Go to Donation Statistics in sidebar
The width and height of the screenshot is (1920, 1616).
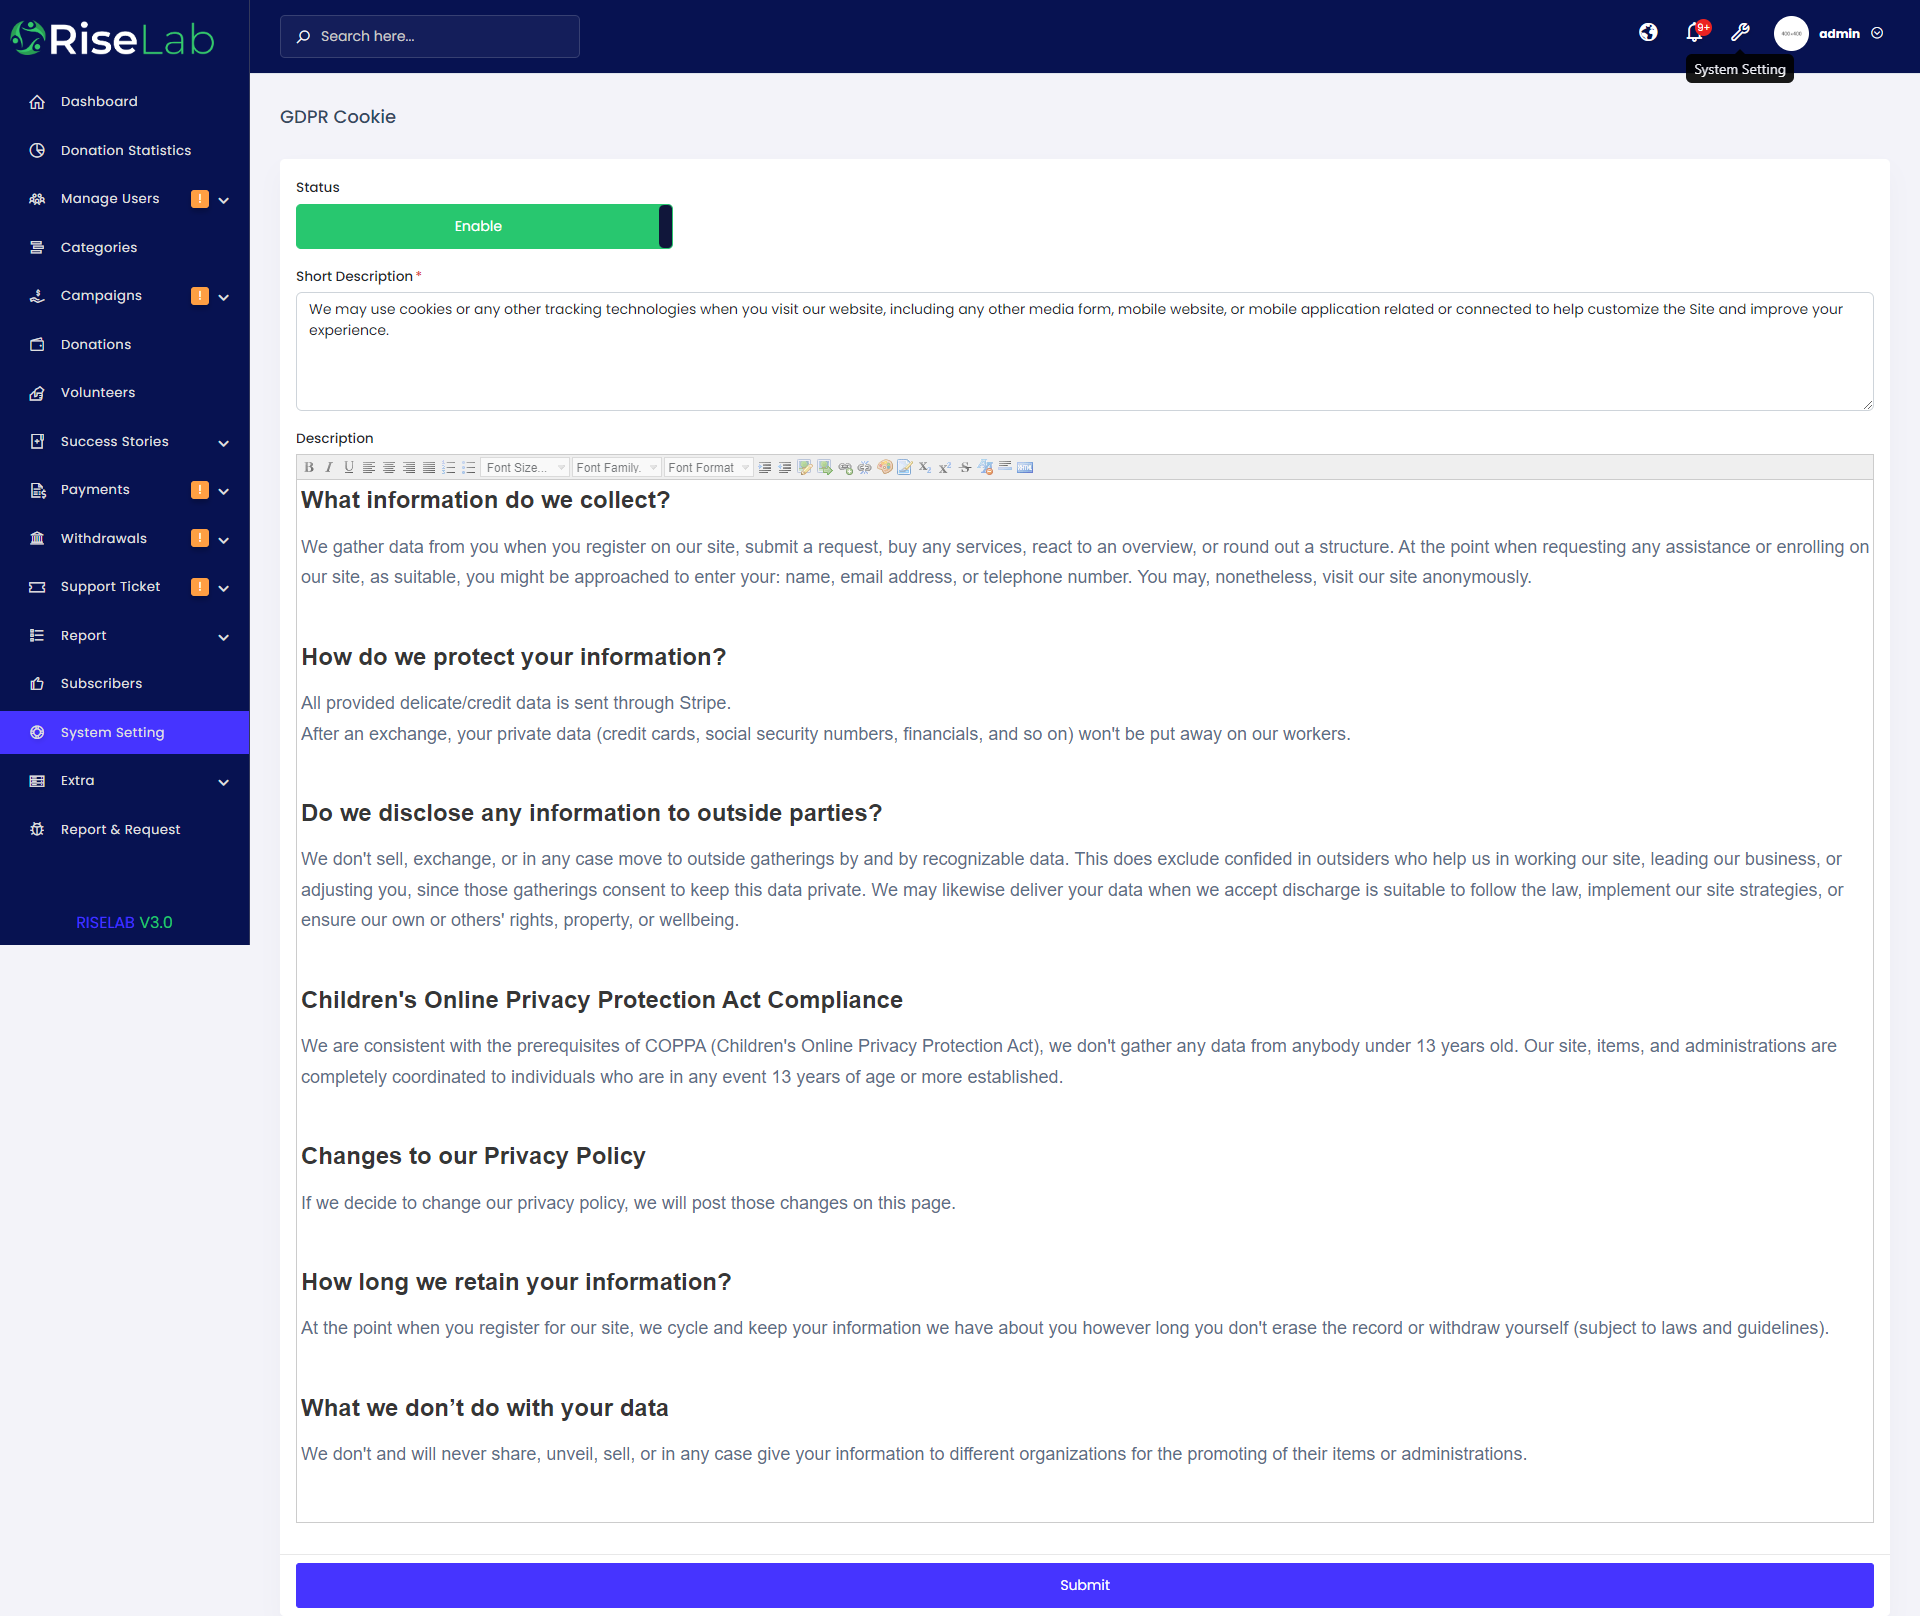125,150
